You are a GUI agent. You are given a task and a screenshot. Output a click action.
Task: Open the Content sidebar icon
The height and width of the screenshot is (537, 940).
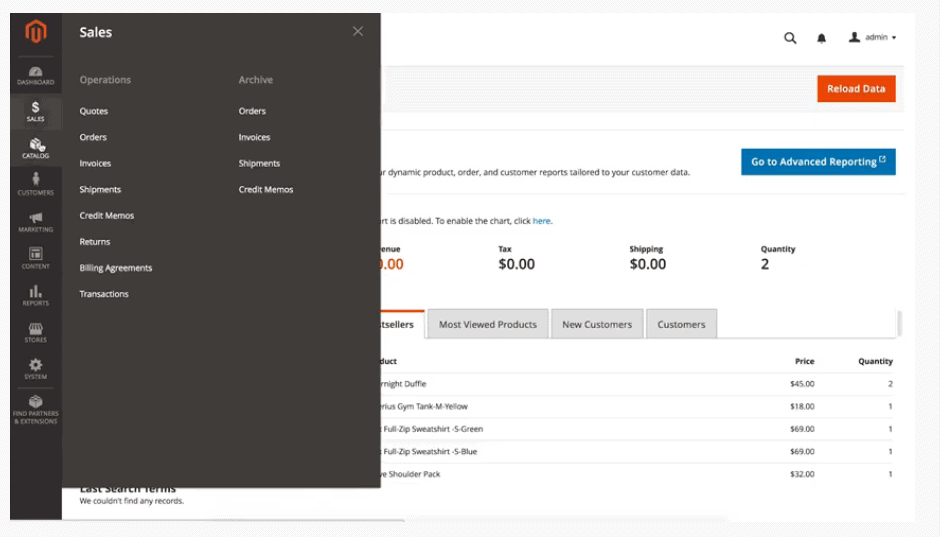coord(35,258)
